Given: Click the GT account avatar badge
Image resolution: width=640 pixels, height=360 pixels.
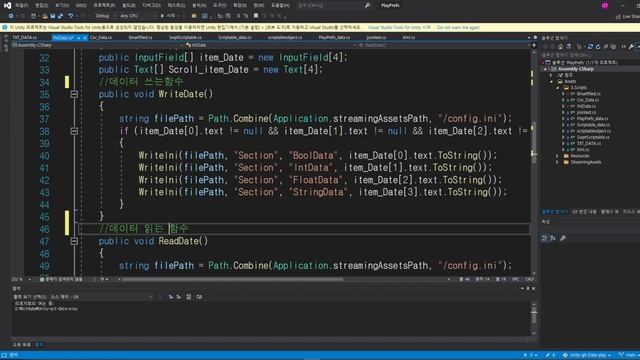Looking at the screenshot, I should pyautogui.click(x=604, y=5).
